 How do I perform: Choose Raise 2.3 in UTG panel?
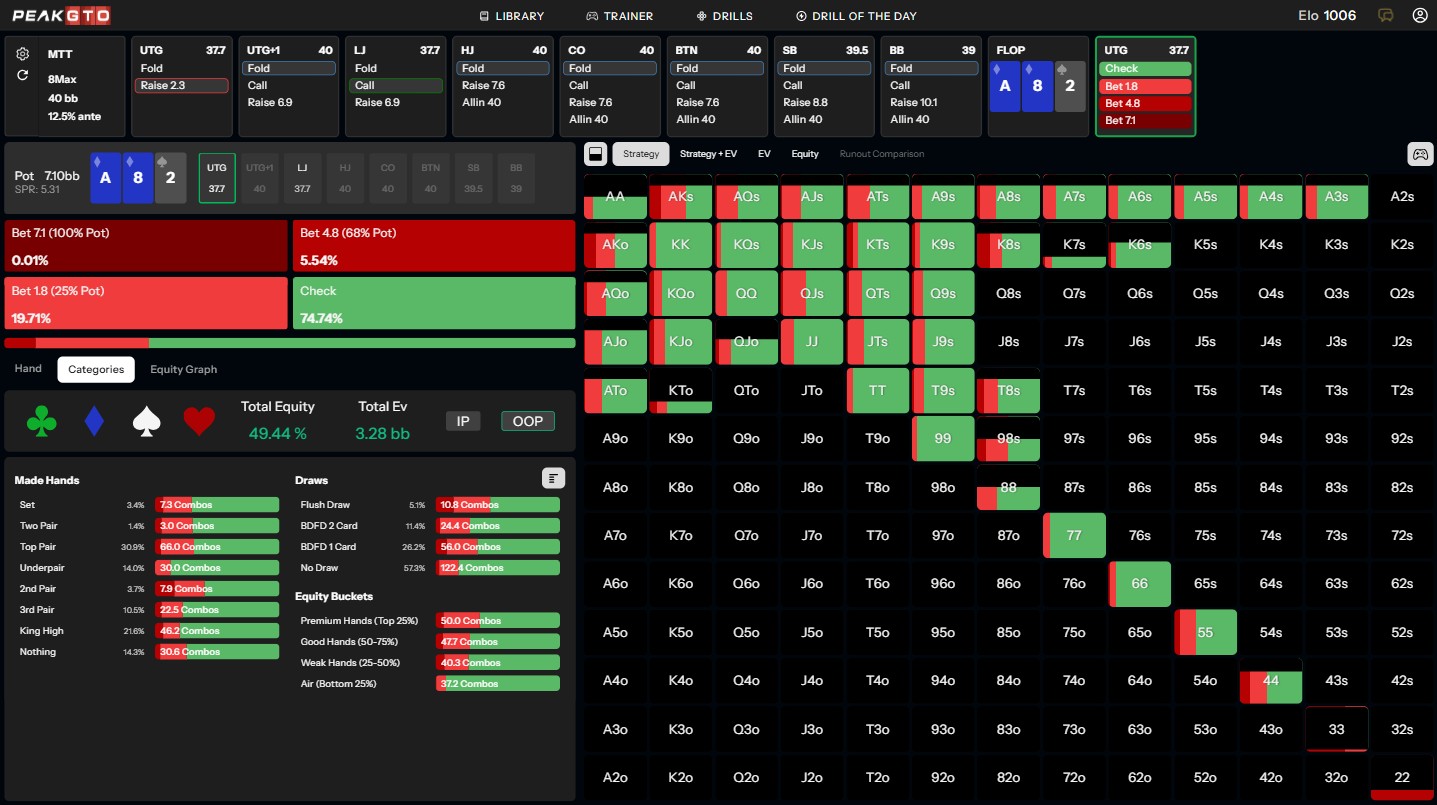tap(182, 86)
